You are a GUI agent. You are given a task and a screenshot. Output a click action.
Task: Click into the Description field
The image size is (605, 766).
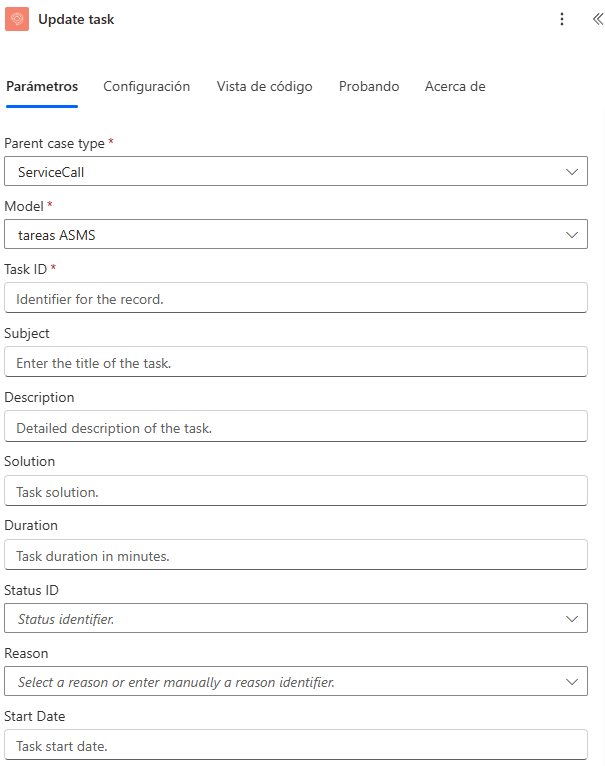295,427
